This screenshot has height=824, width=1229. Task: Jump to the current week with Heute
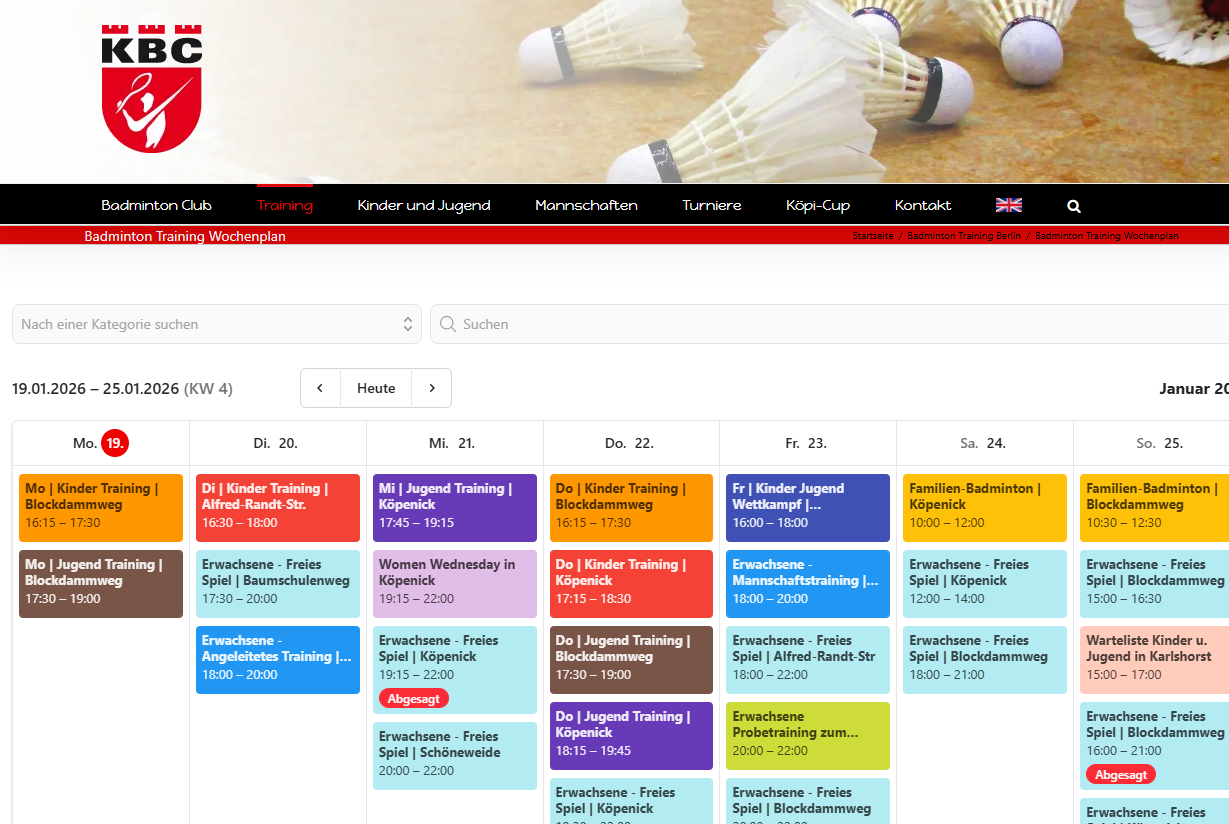tap(376, 388)
